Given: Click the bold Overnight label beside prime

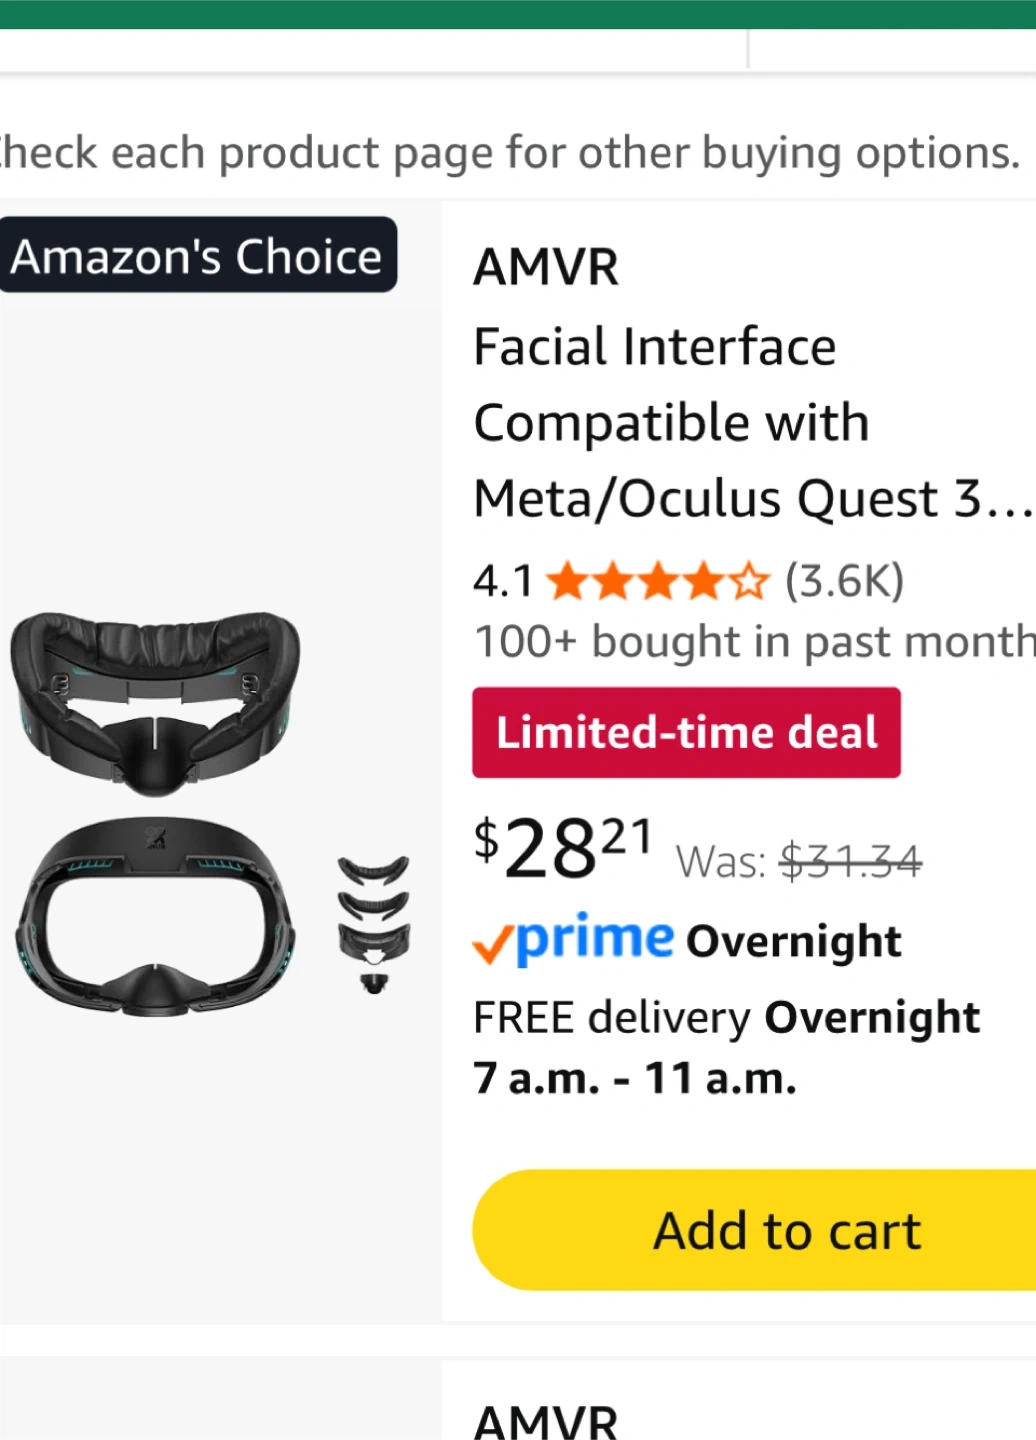Looking at the screenshot, I should (794, 942).
